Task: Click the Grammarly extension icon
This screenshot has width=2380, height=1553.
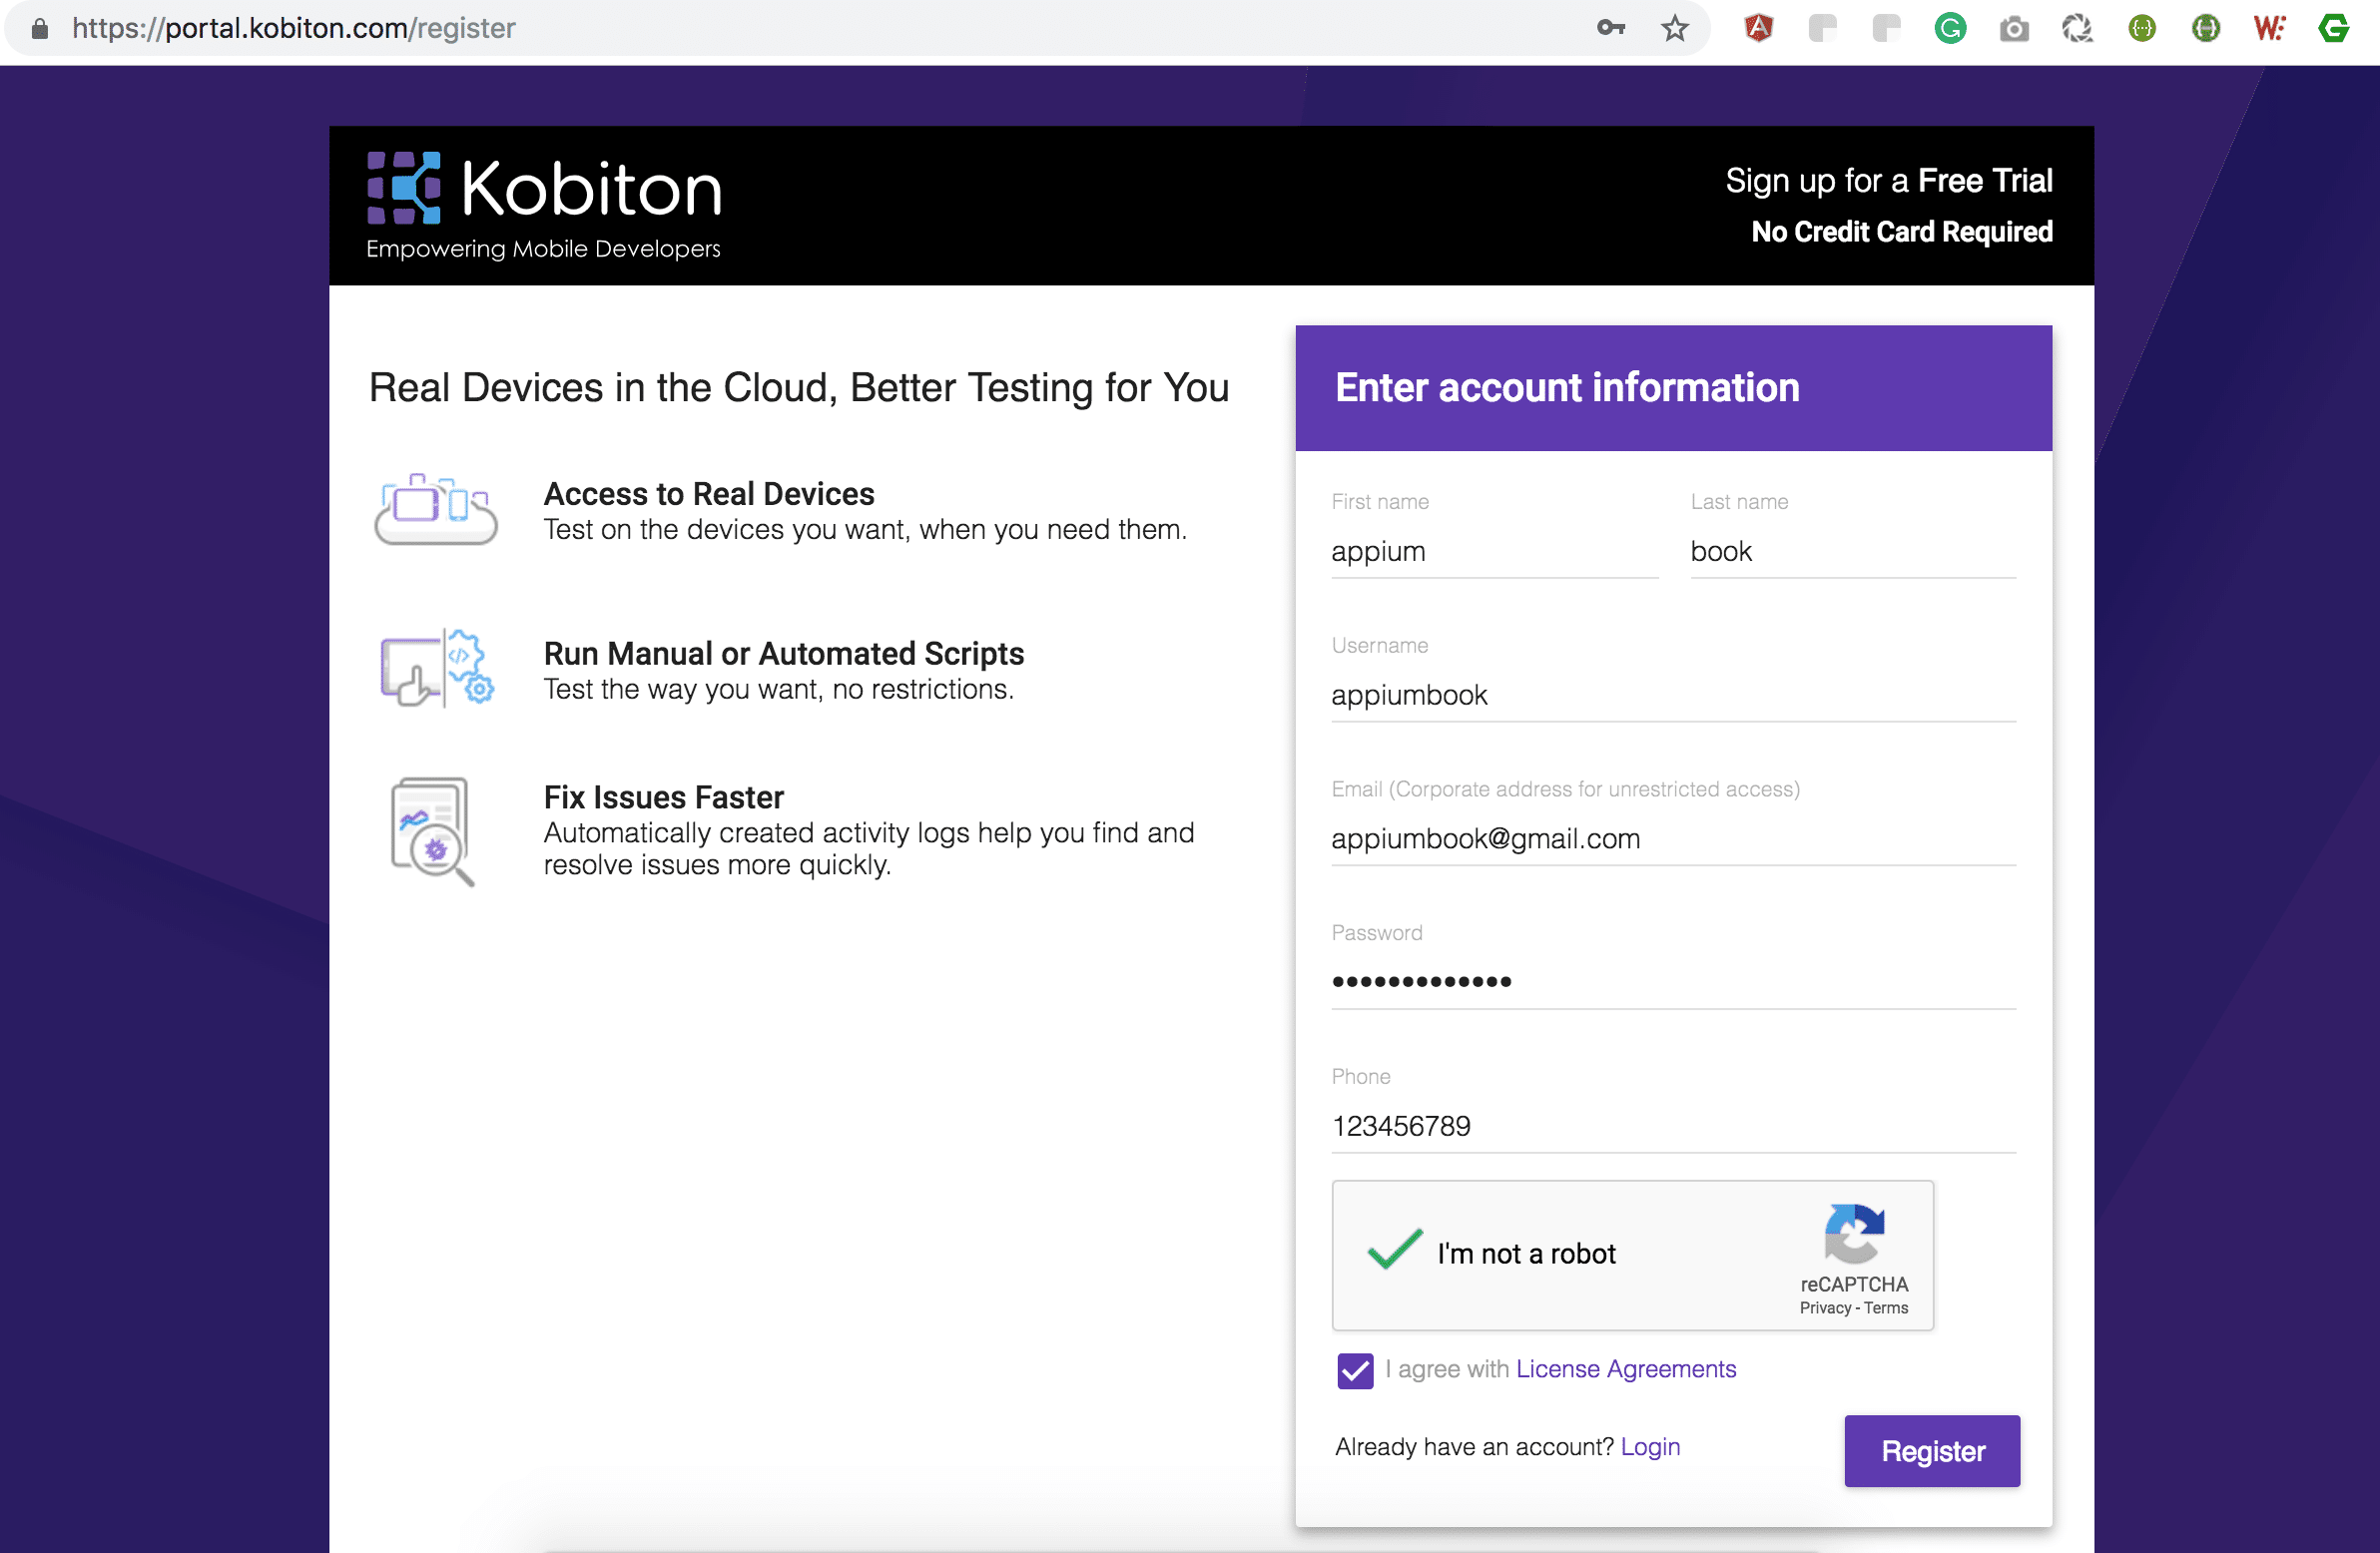Action: (1950, 28)
